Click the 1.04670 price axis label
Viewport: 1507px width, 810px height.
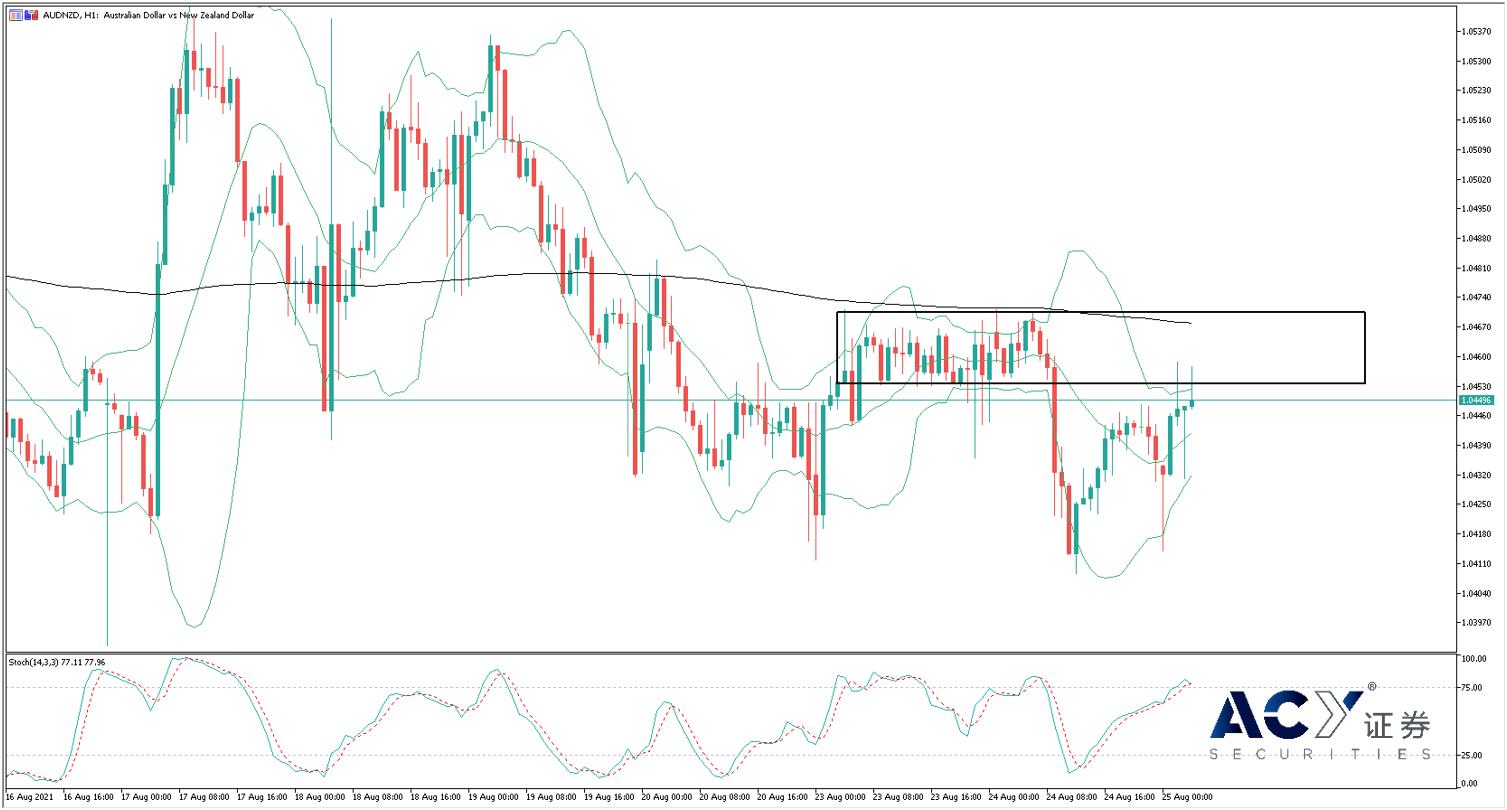(x=1477, y=328)
